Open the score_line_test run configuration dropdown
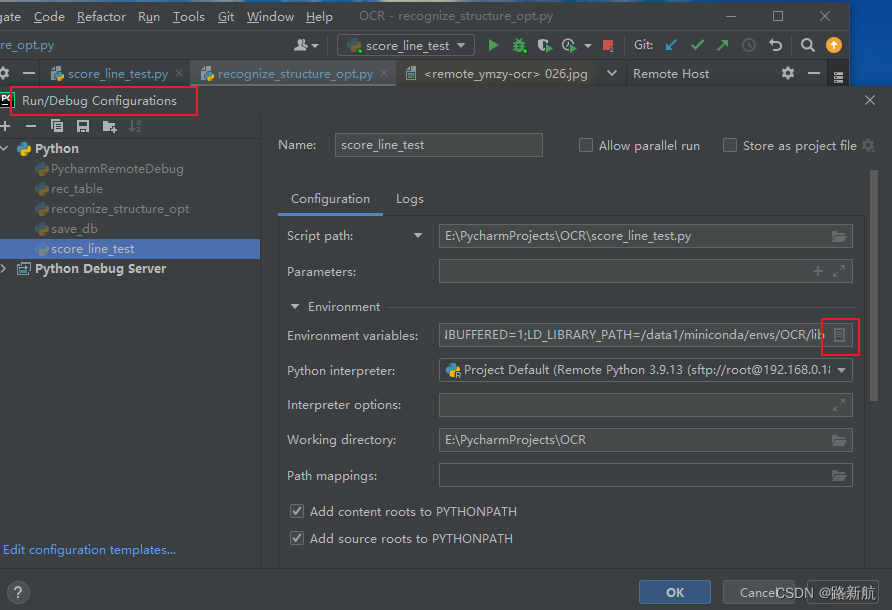Image resolution: width=892 pixels, height=610 pixels. [406, 45]
